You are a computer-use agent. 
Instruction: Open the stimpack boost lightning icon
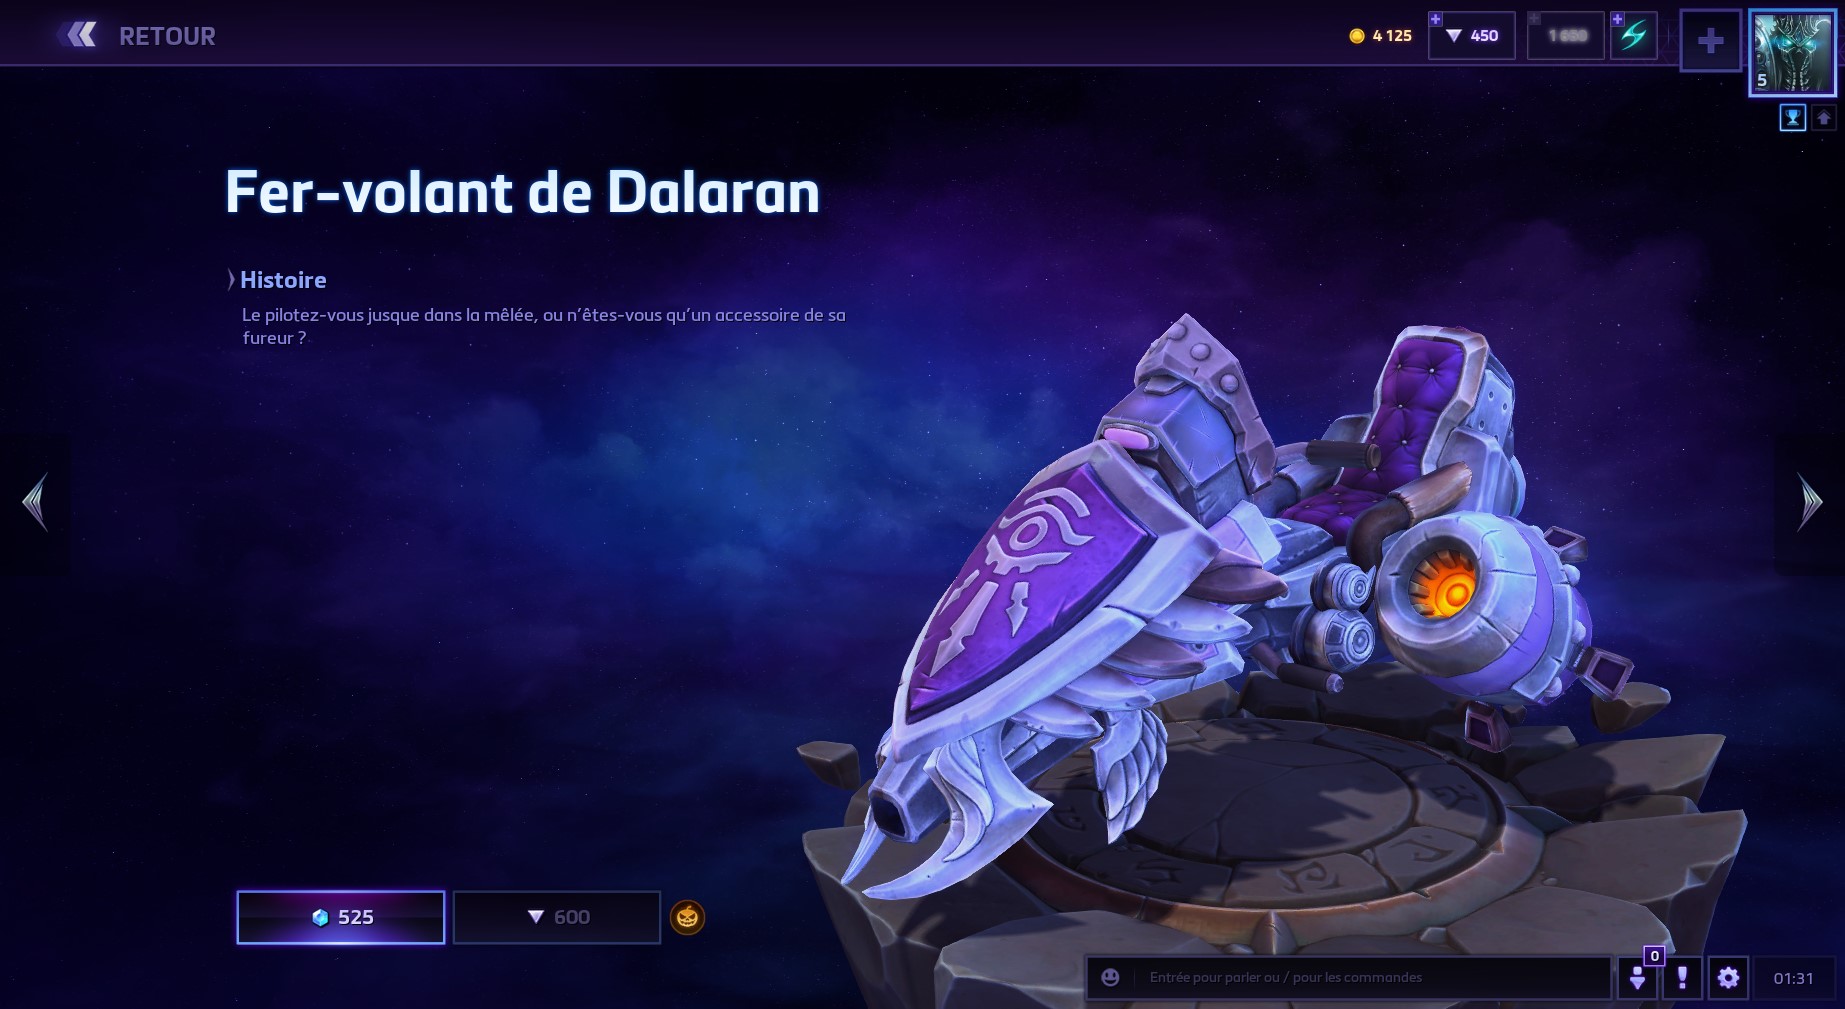[x=1634, y=36]
